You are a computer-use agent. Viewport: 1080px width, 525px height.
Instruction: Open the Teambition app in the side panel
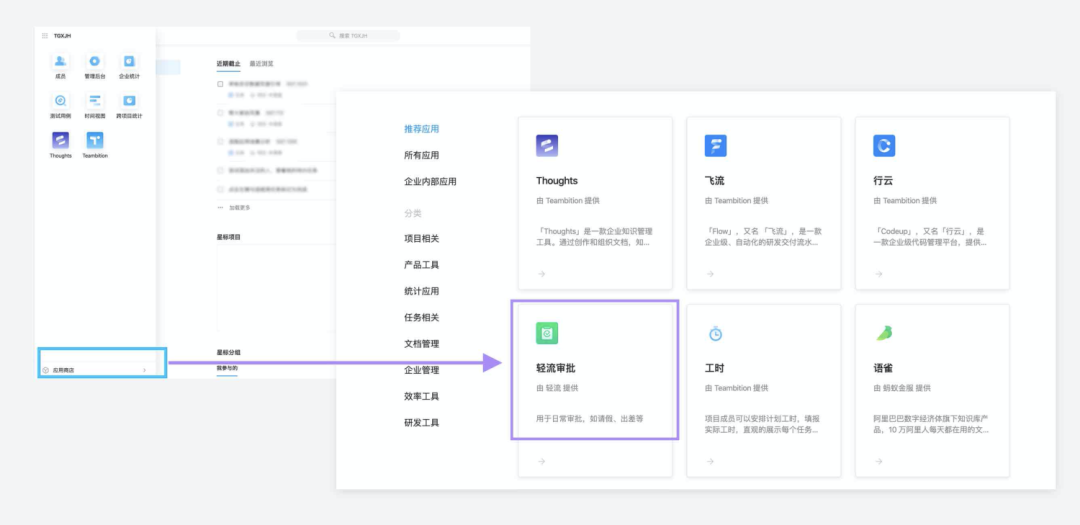pyautogui.click(x=94, y=140)
